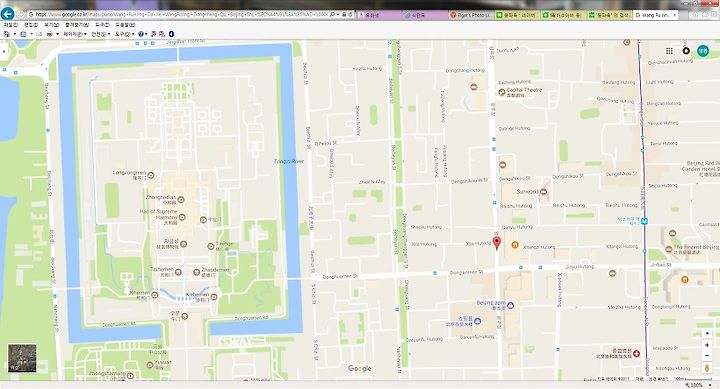
Task: Click the Print icon in command bar
Action: click(x=50, y=34)
